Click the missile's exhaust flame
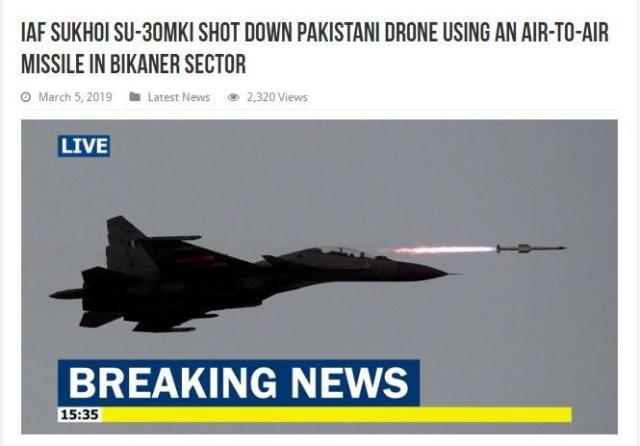 pyautogui.click(x=438, y=249)
